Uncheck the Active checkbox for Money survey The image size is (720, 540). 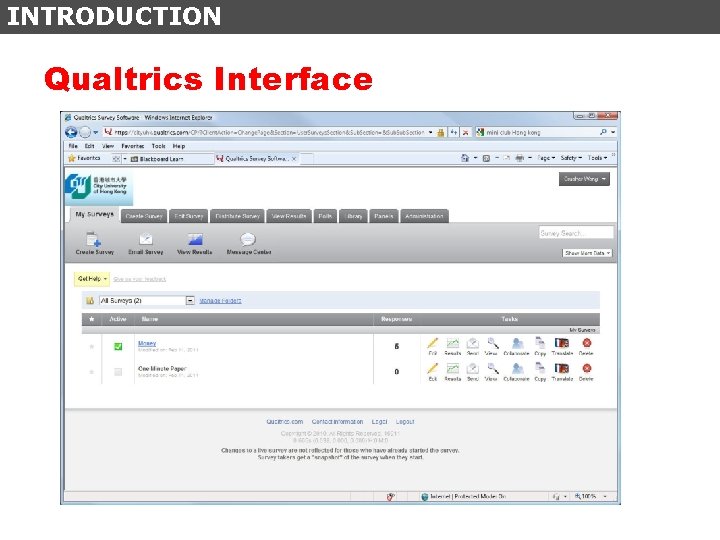(118, 346)
